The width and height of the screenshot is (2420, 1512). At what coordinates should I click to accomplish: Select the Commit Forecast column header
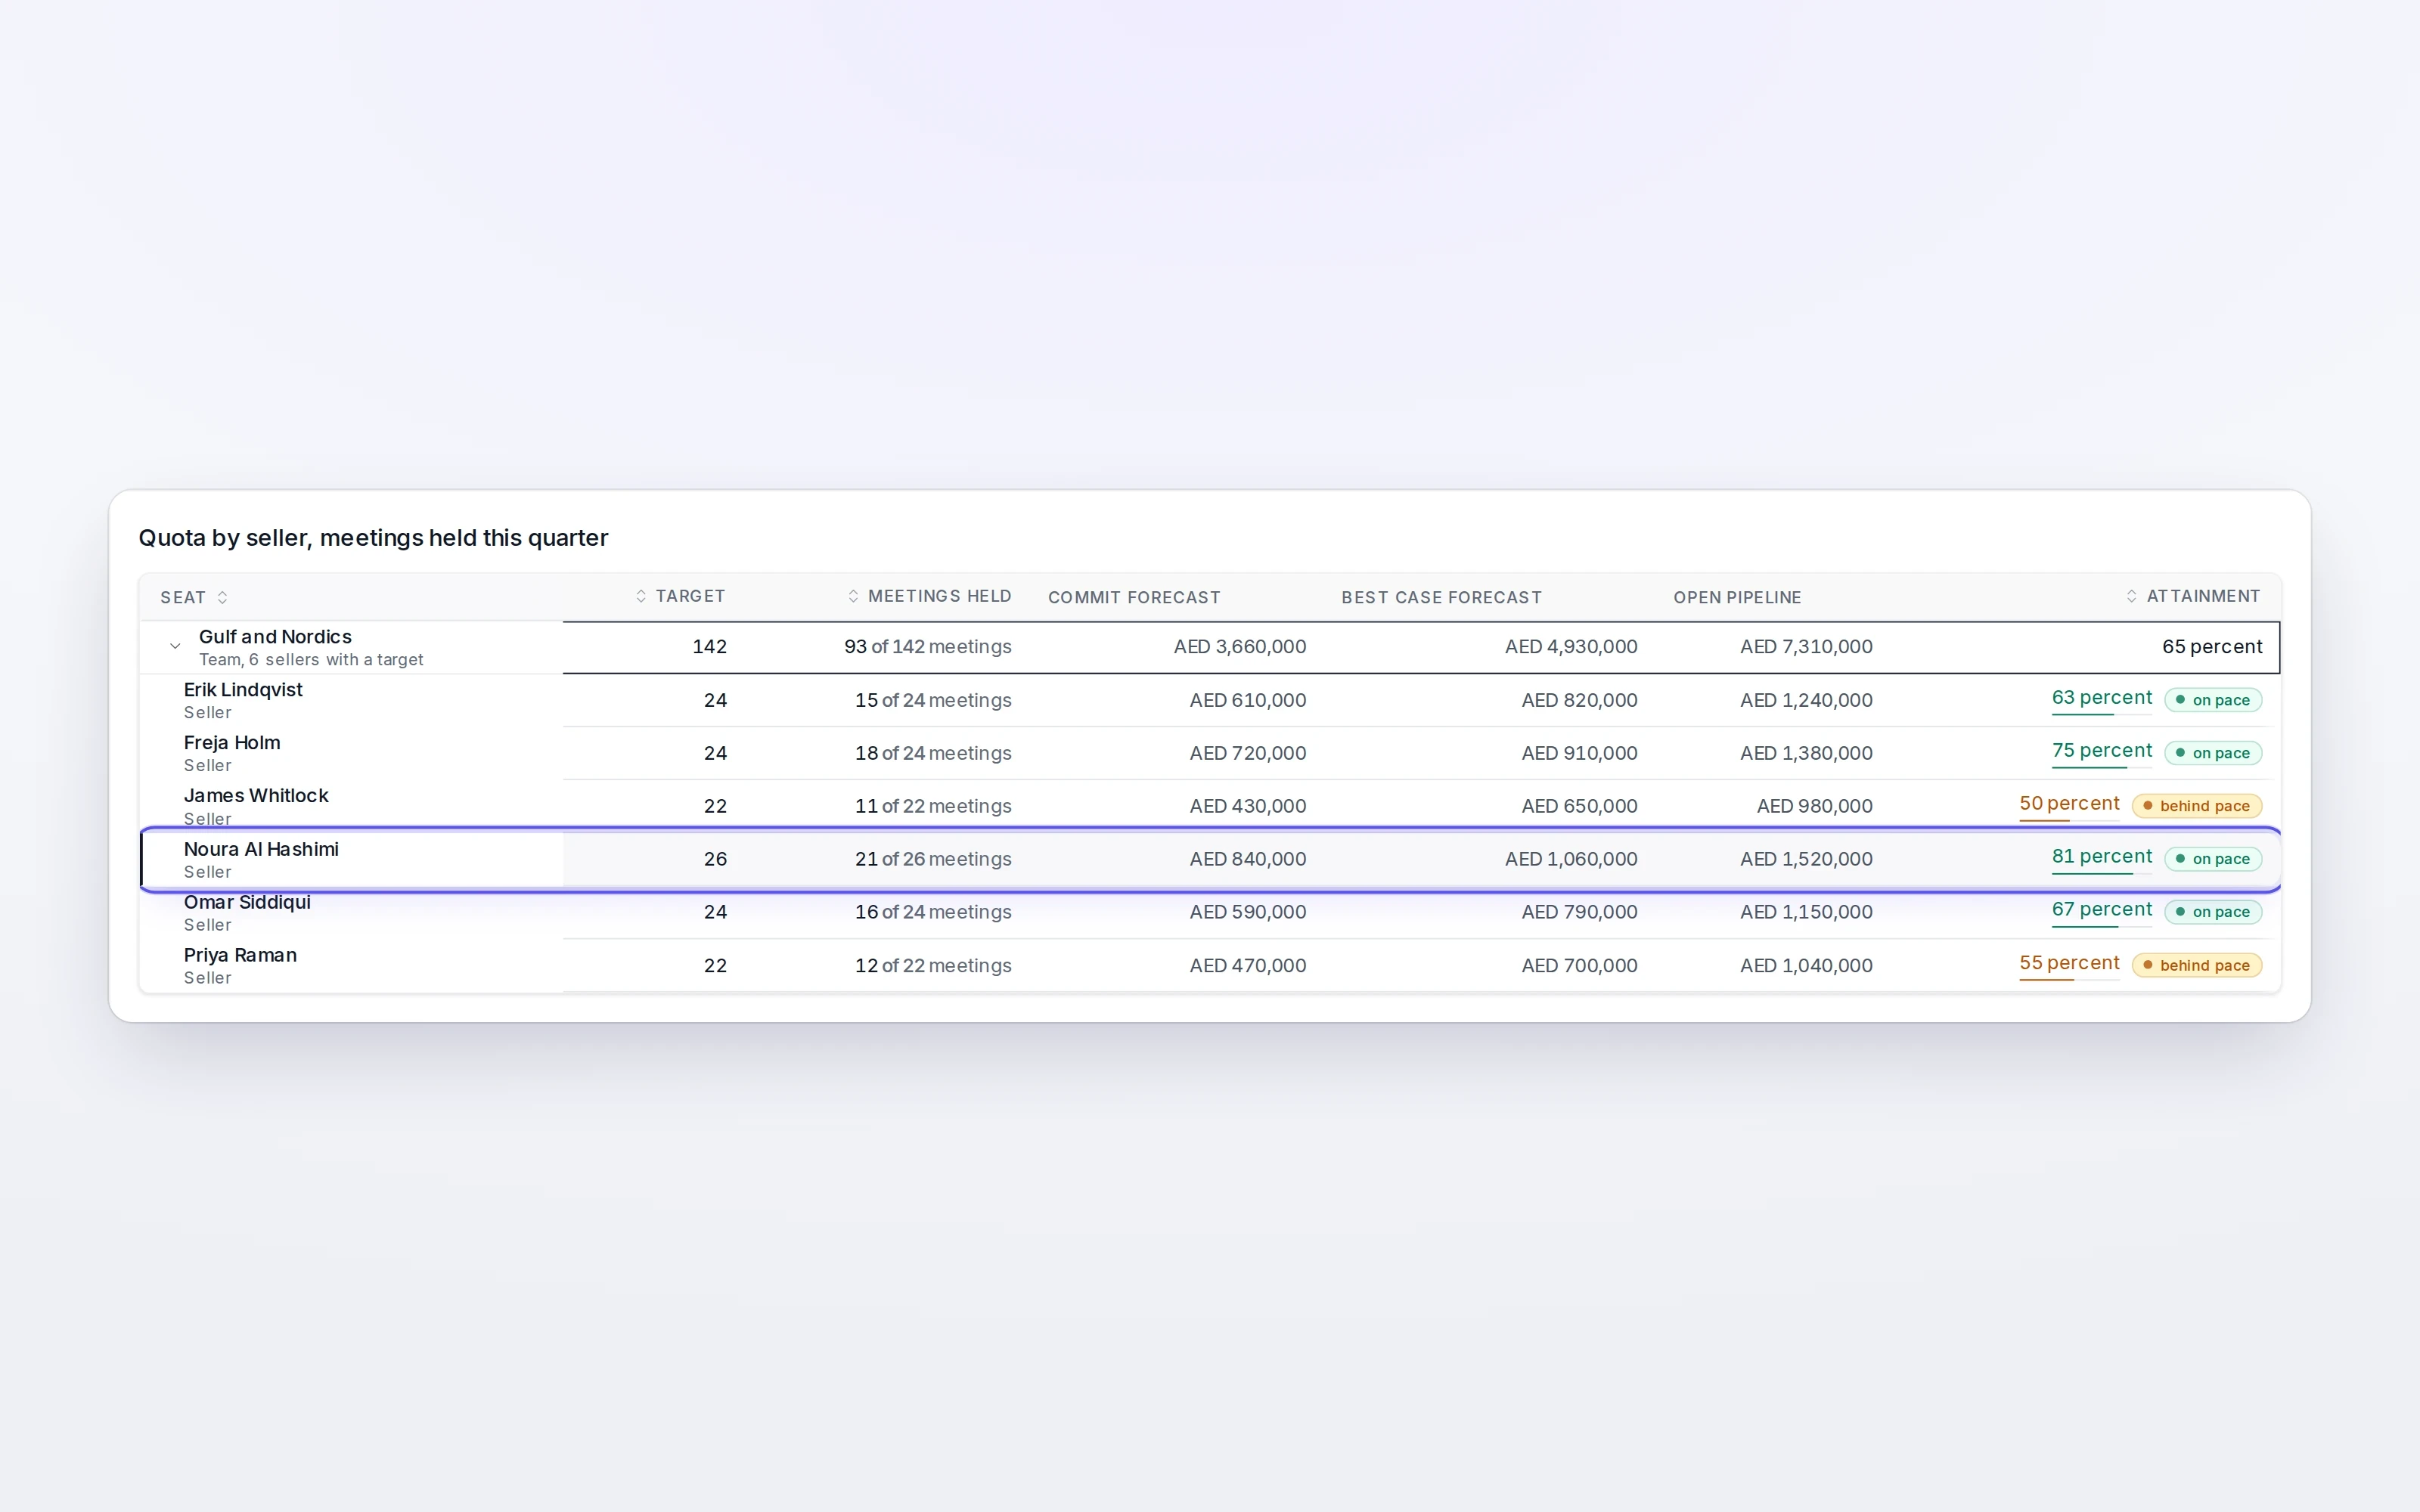[1134, 597]
